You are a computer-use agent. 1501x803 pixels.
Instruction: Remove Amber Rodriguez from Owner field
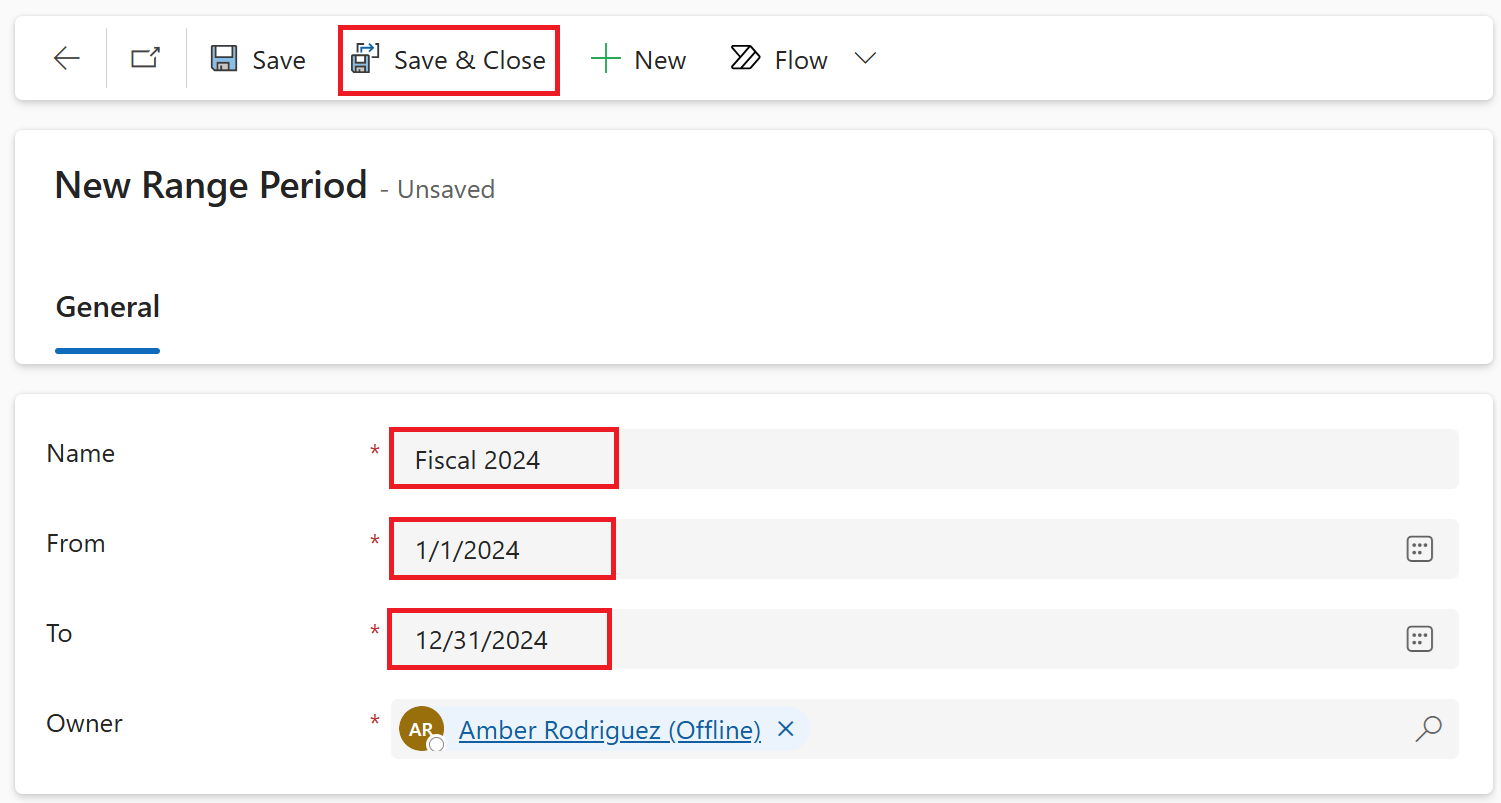coord(786,729)
